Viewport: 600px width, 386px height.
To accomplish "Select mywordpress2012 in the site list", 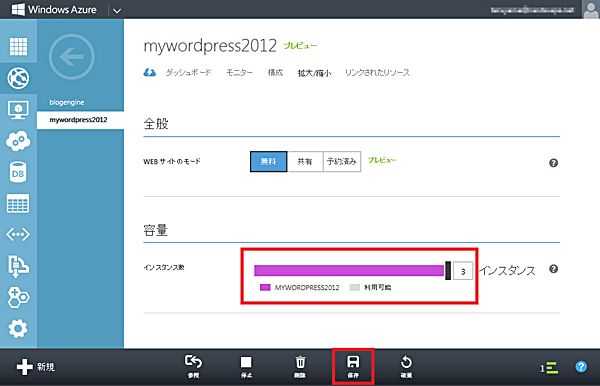I will tap(80, 120).
